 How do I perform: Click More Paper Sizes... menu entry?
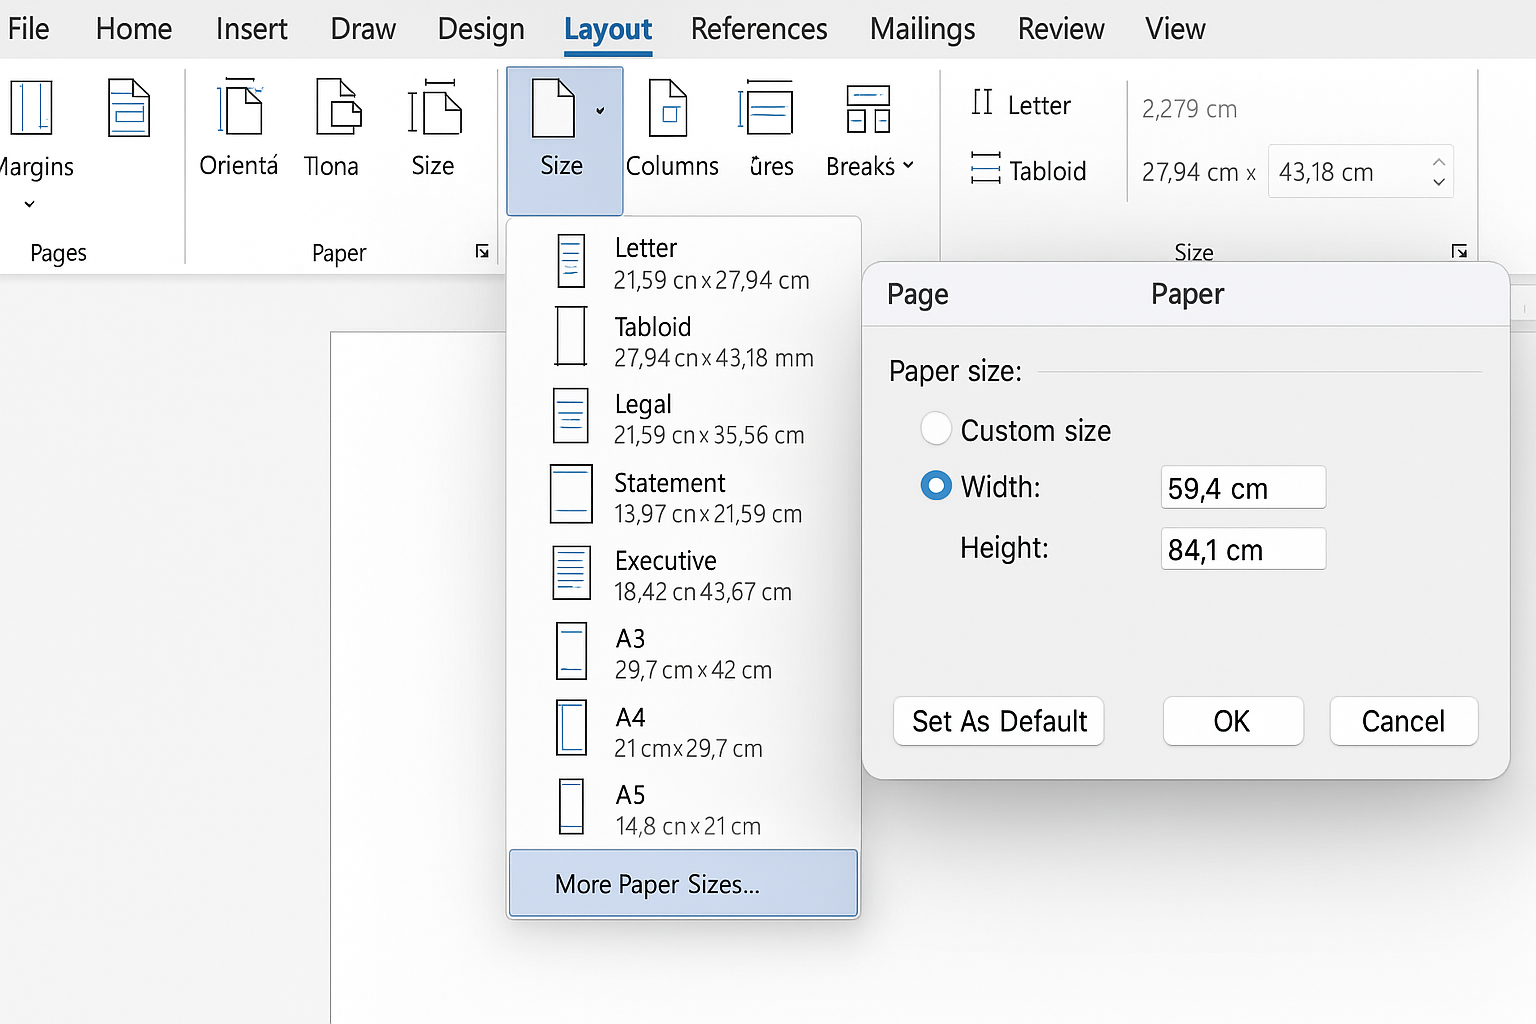tap(683, 884)
